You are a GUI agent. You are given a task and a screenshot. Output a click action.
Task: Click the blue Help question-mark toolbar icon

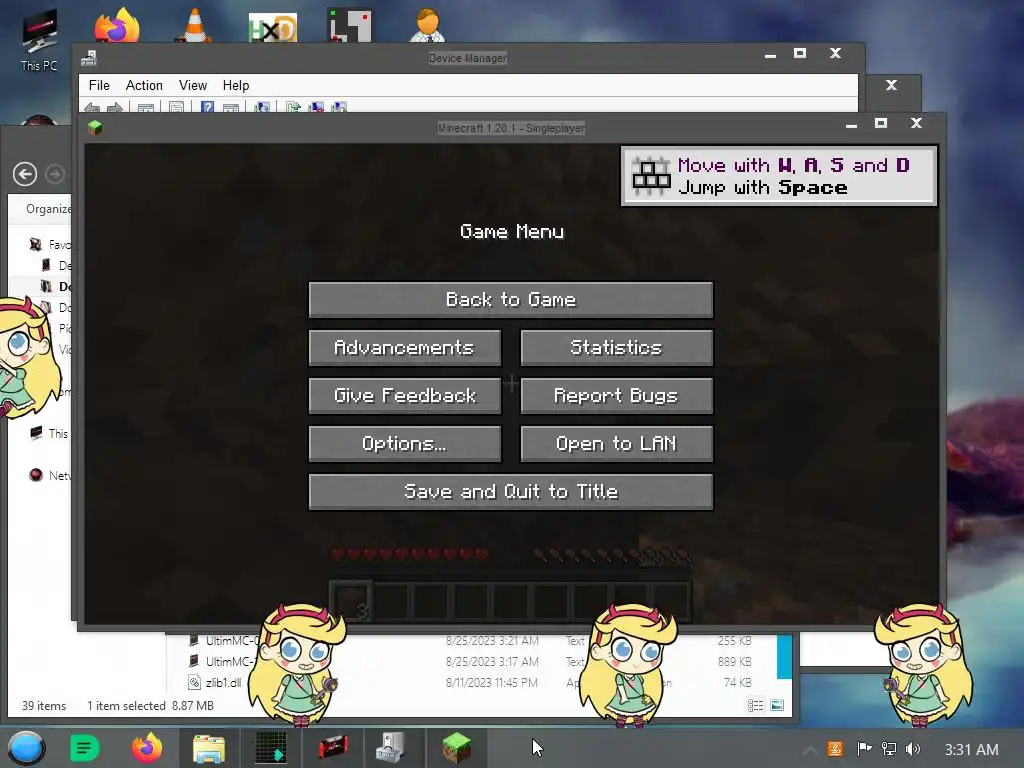point(207,107)
